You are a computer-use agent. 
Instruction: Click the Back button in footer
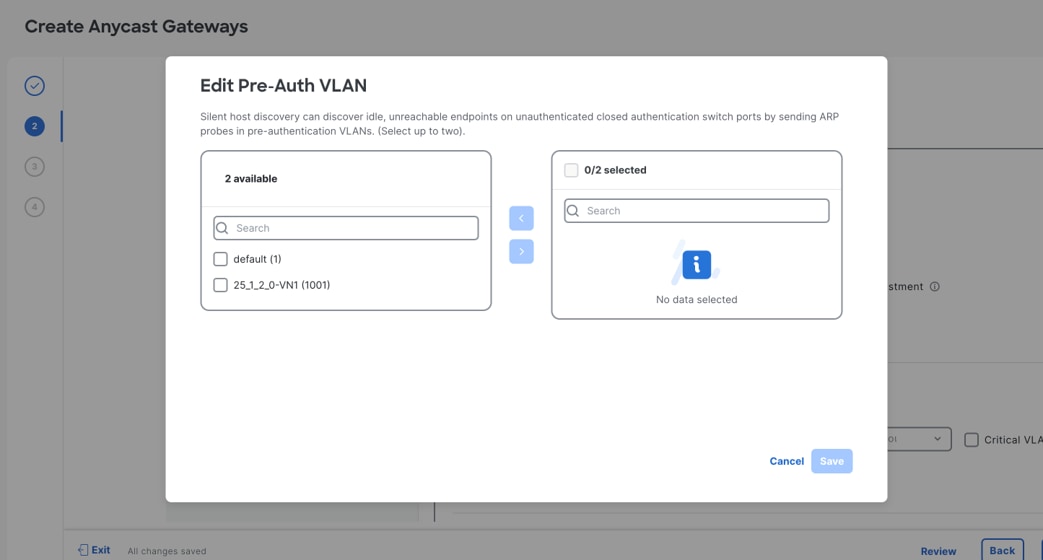click(x=1002, y=550)
